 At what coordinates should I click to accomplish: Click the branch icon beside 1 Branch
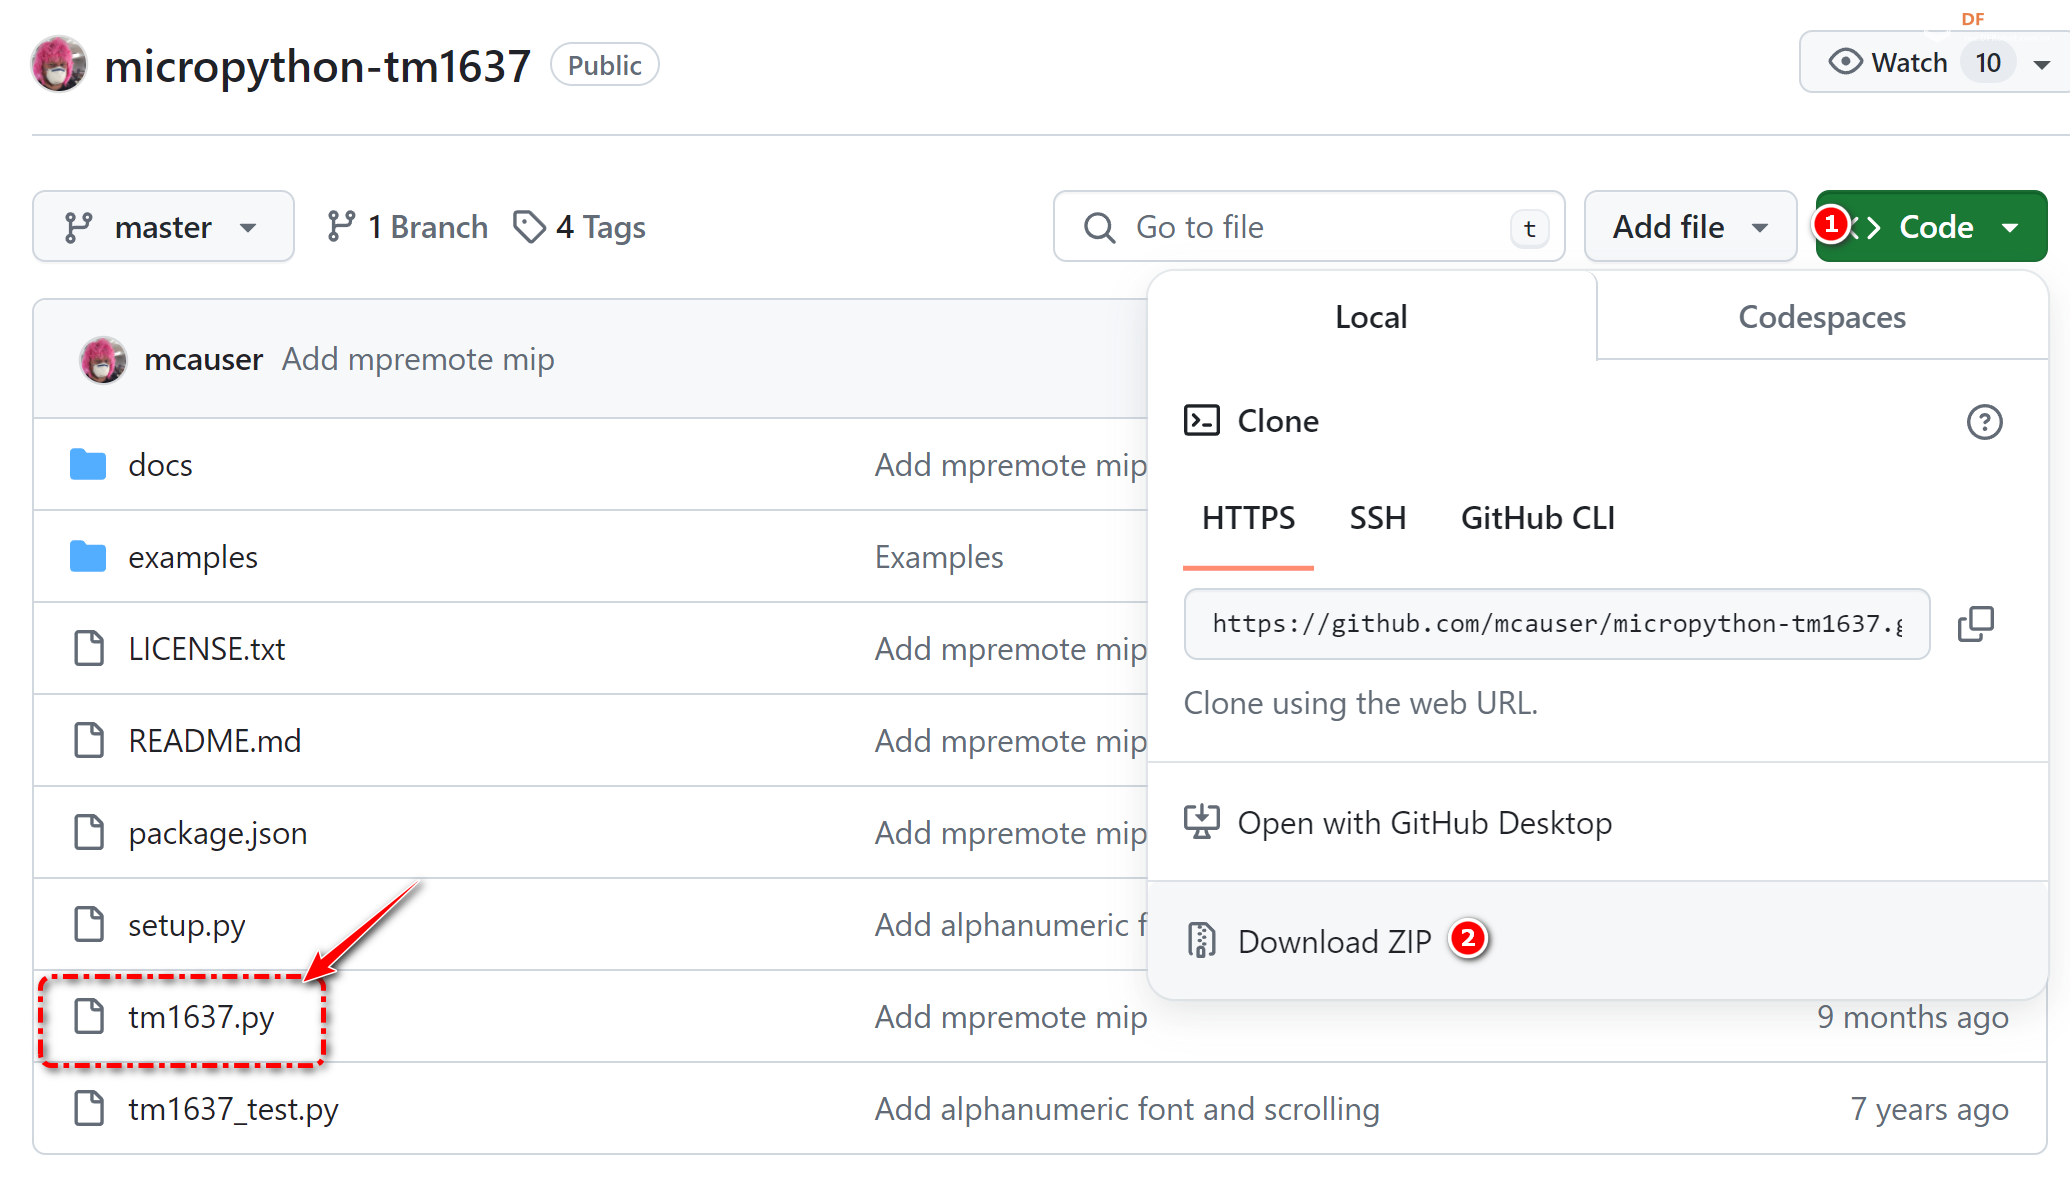[341, 227]
